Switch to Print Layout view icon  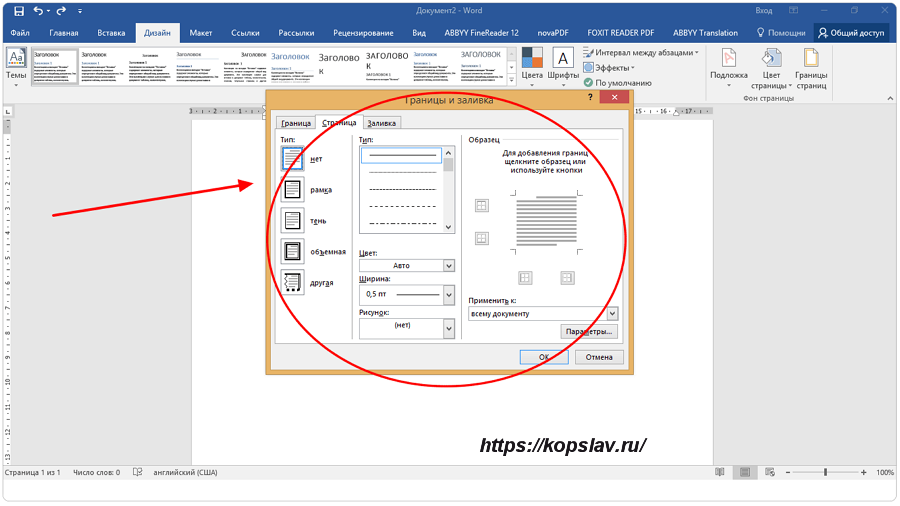(744, 472)
